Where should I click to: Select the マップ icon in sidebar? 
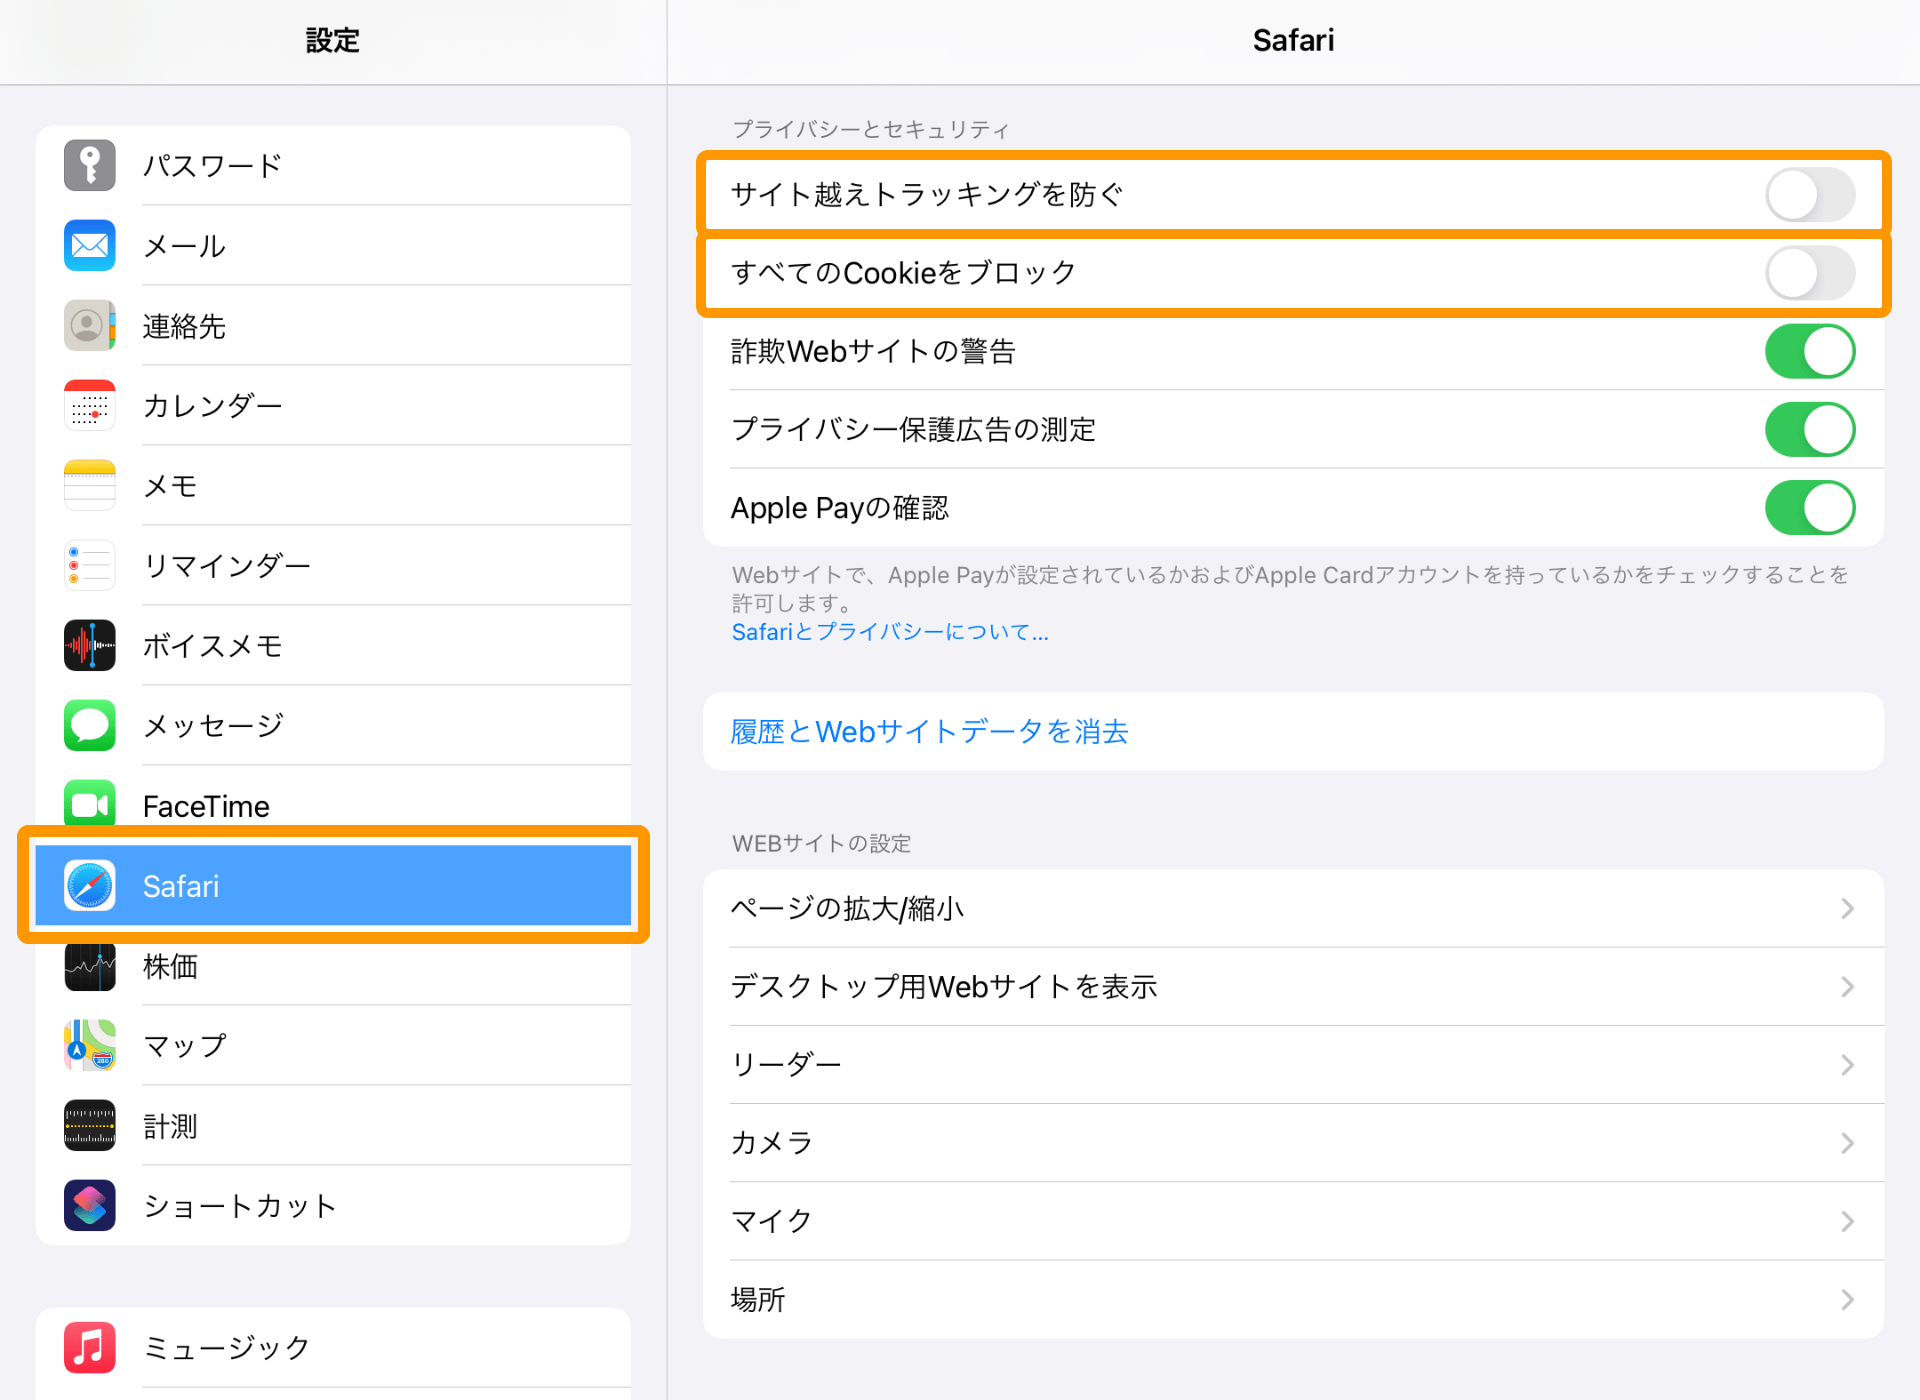[x=89, y=1045]
